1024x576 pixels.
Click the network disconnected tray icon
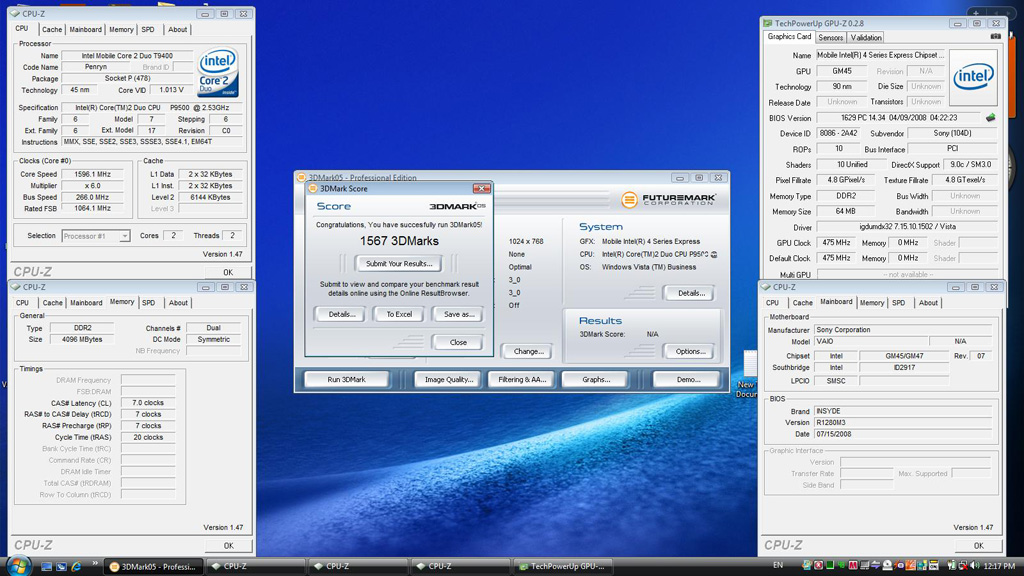tap(963, 566)
